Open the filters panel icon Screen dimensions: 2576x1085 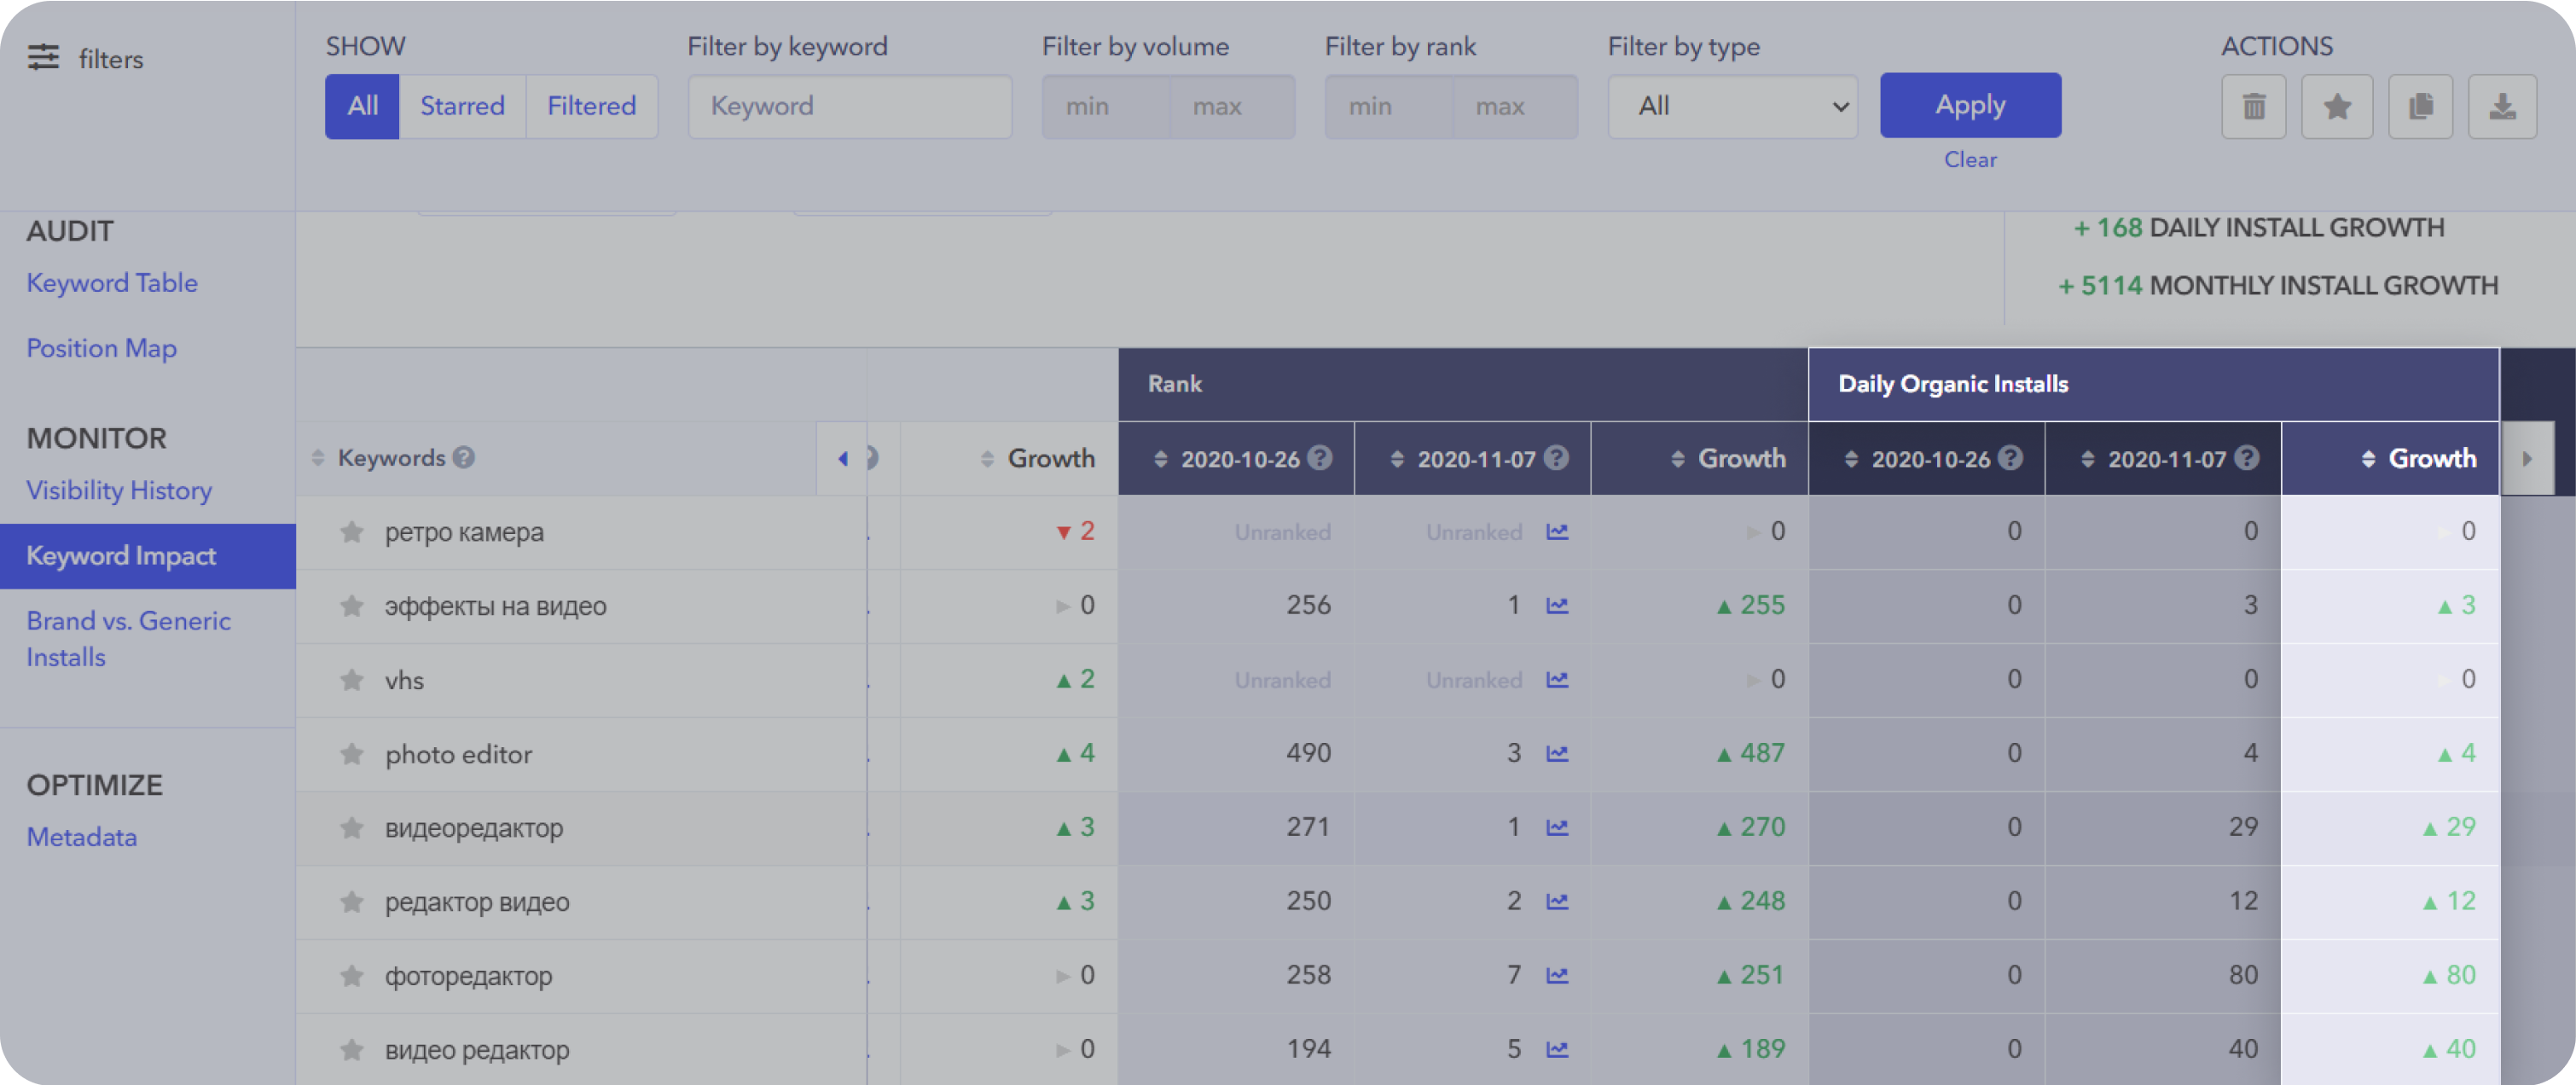pyautogui.click(x=43, y=58)
